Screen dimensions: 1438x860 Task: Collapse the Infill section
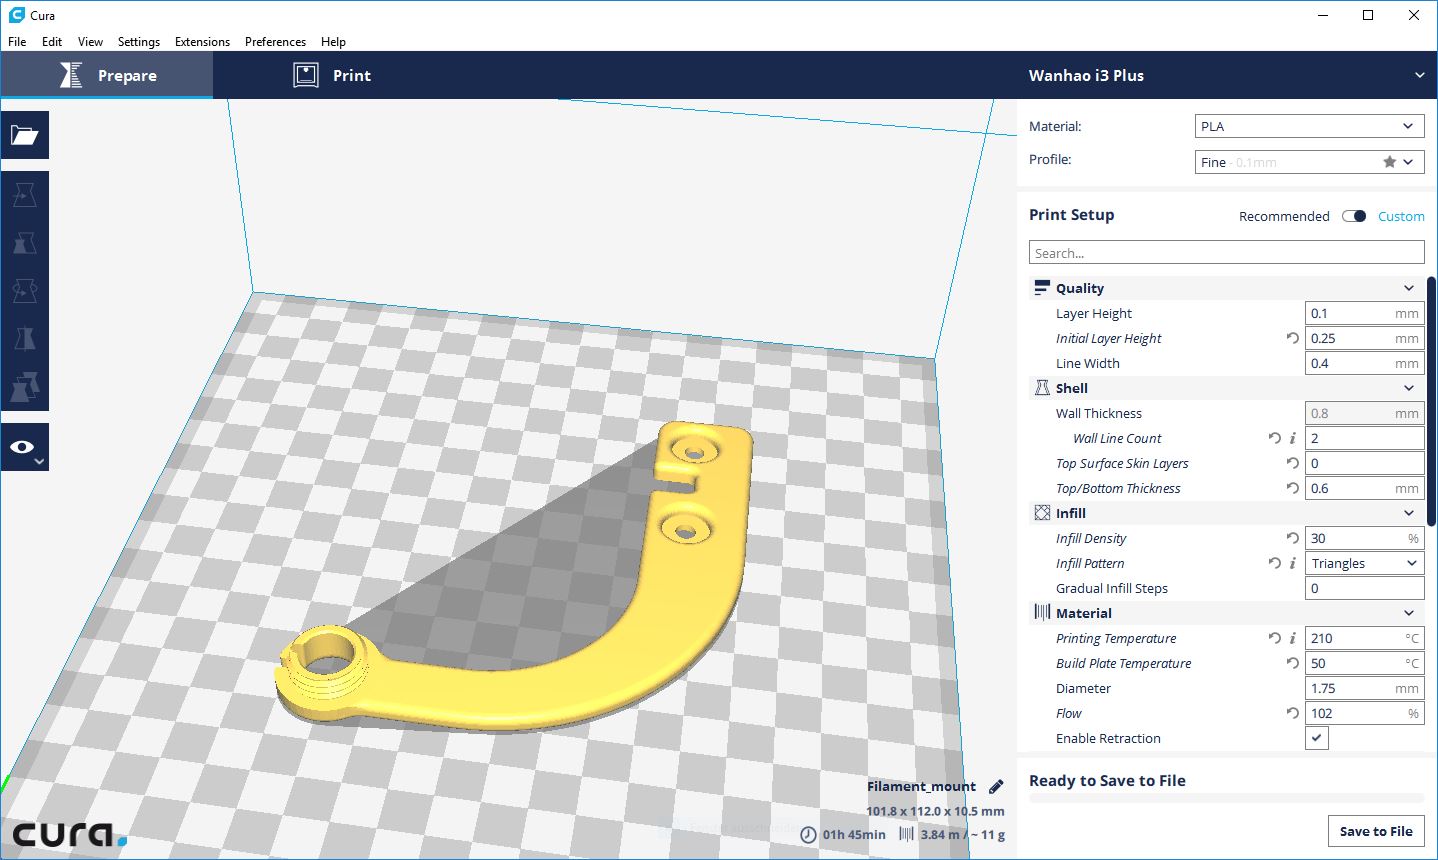point(1409,513)
